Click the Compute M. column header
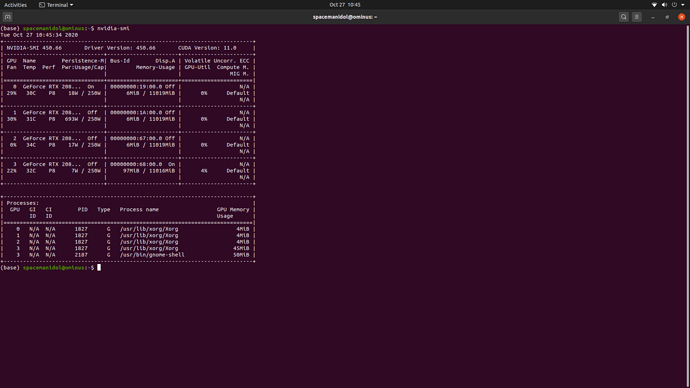The height and width of the screenshot is (388, 690). pos(233,67)
